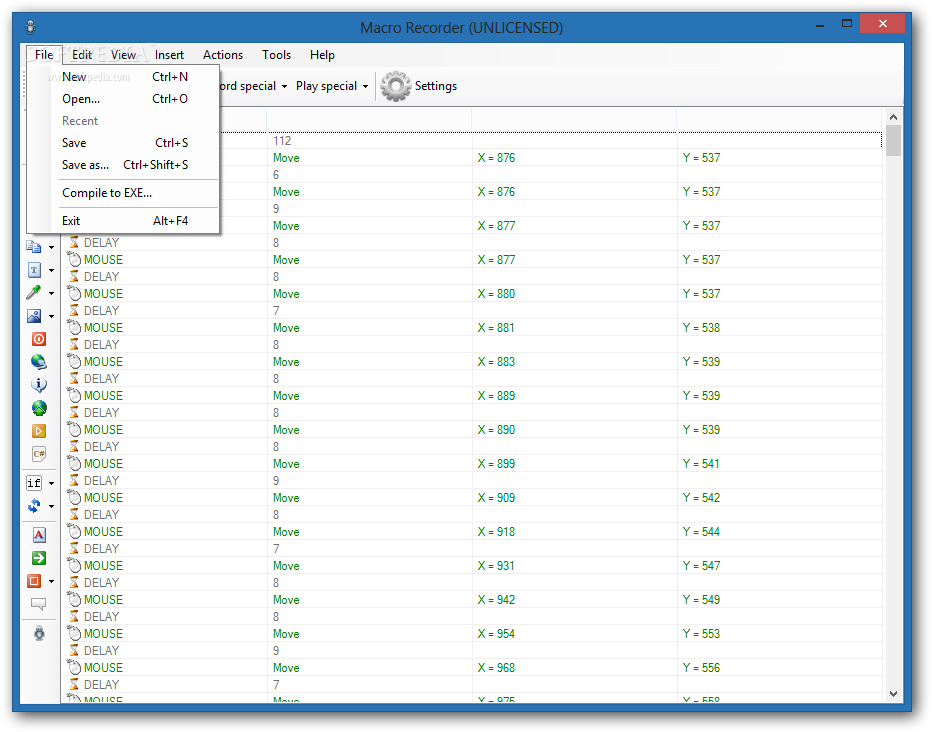Click the scrollbar up arrow
Viewport: 932px width, 732px height.
pyautogui.click(x=893, y=116)
